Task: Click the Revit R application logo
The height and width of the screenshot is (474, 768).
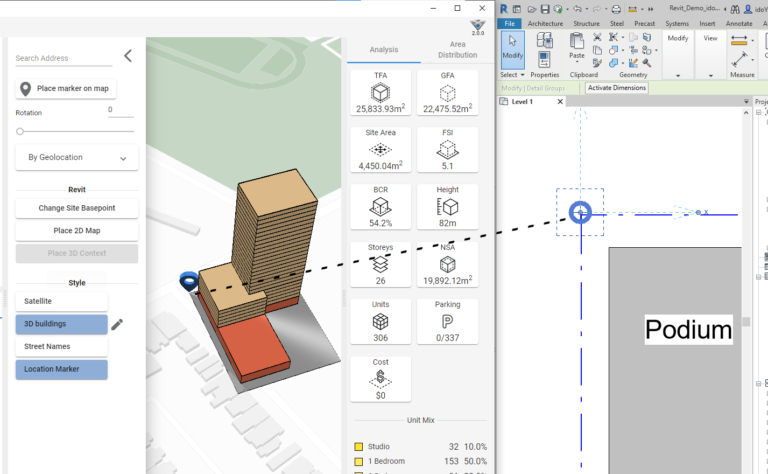Action: 504,9
